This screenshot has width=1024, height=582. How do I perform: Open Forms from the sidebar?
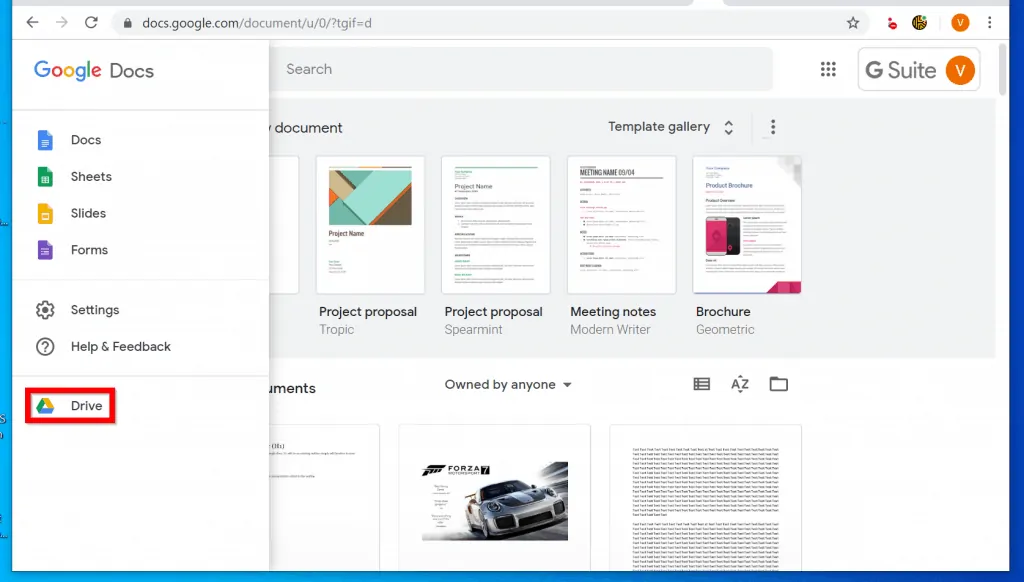[x=89, y=250]
